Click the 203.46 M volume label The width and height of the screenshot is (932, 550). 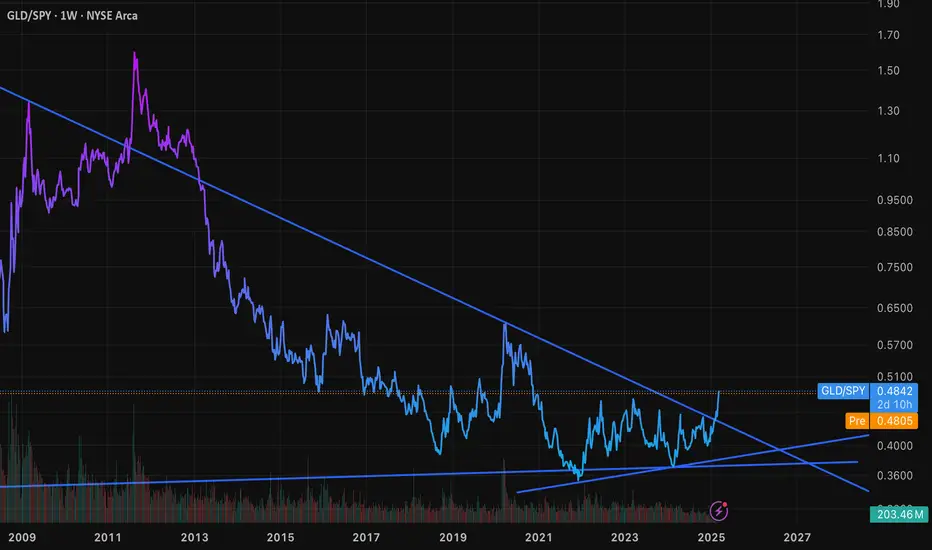coord(899,514)
